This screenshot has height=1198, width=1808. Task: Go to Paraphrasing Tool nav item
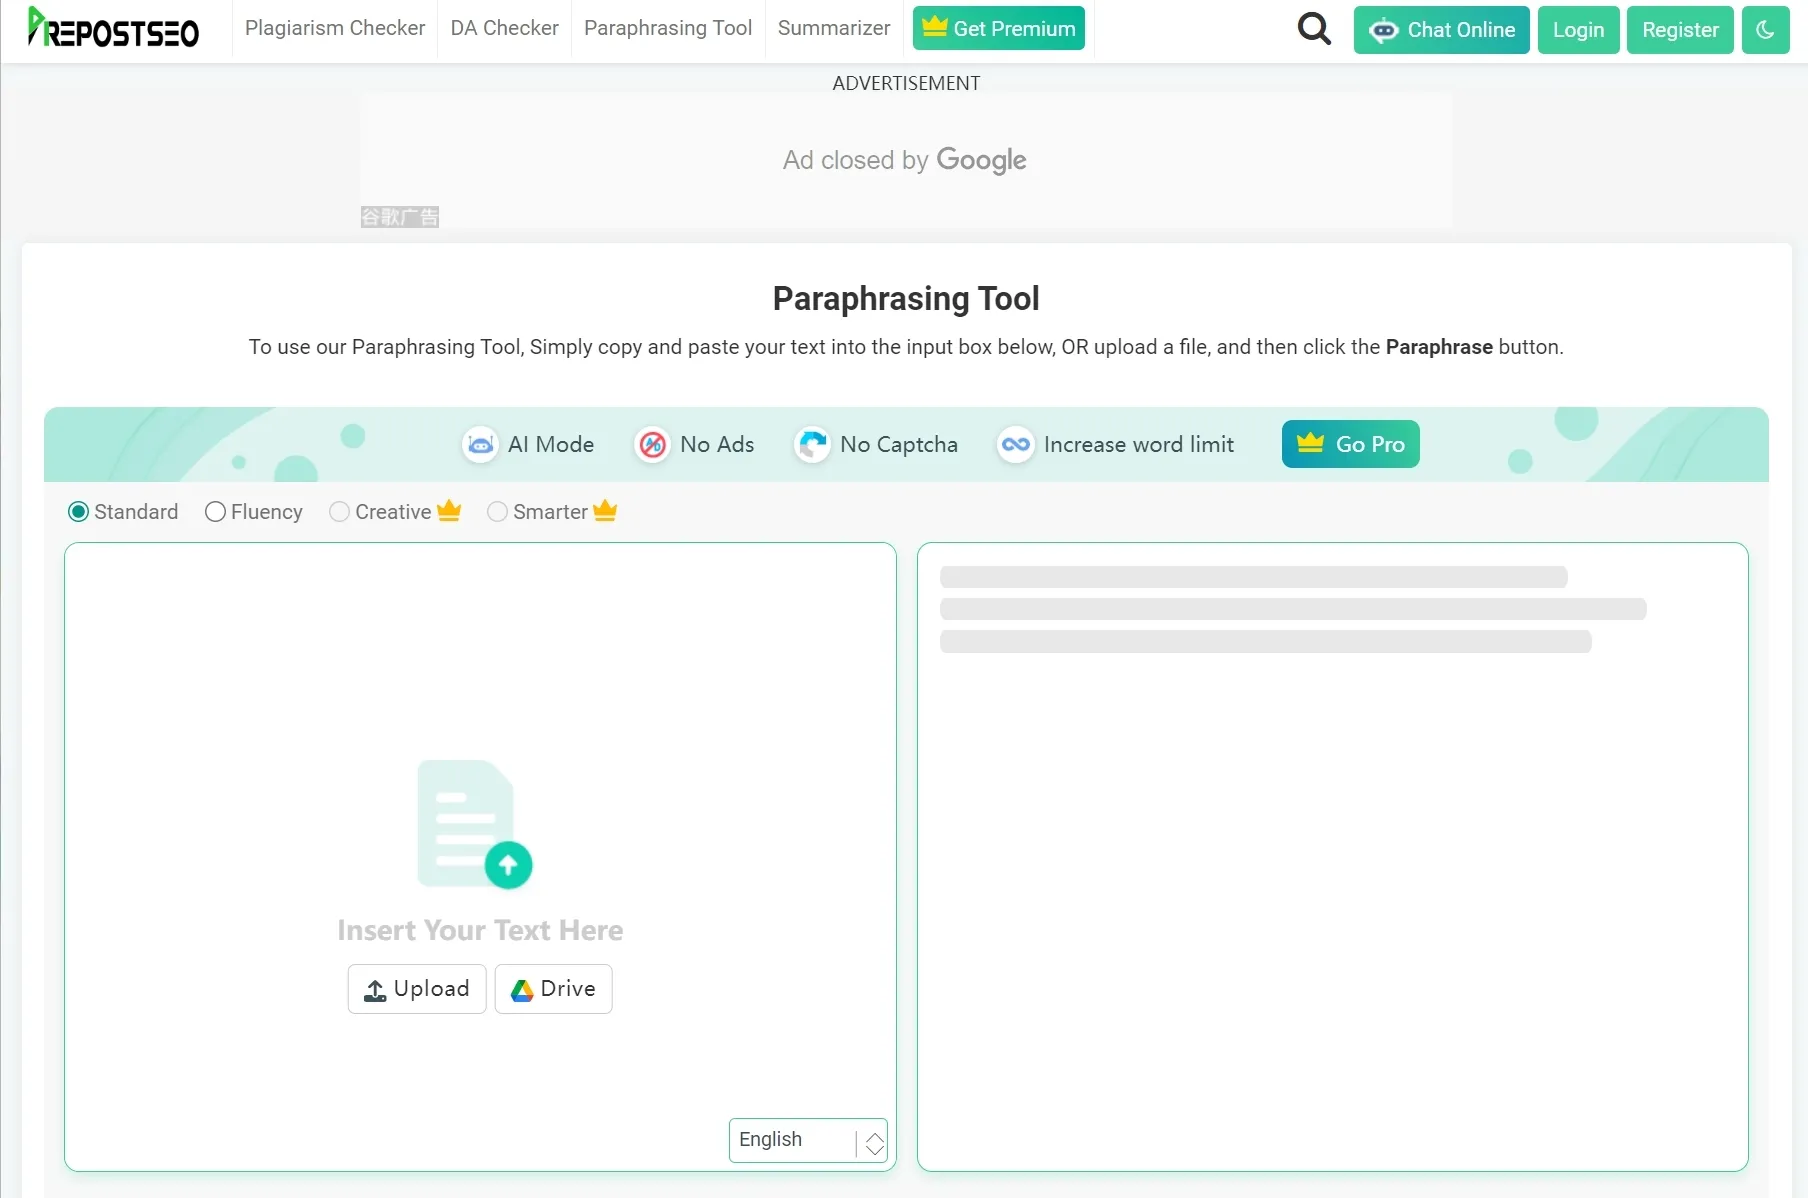point(668,28)
